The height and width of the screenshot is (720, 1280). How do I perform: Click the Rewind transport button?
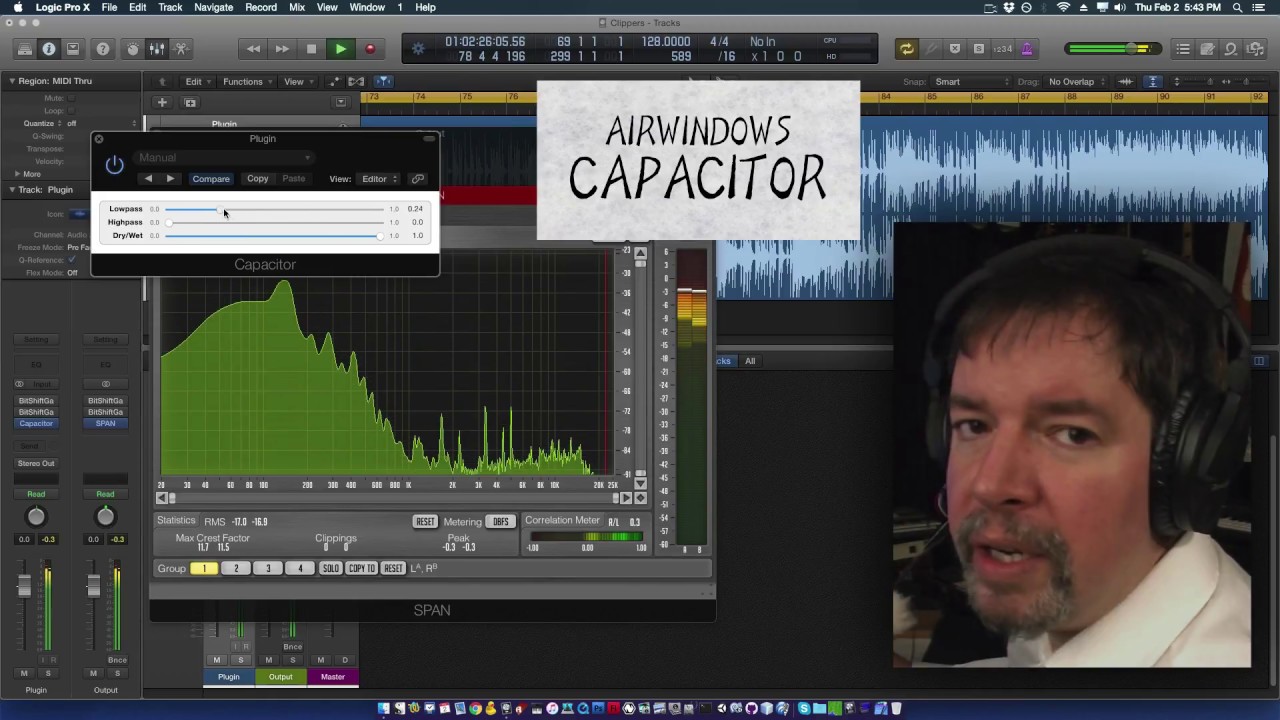click(254, 49)
